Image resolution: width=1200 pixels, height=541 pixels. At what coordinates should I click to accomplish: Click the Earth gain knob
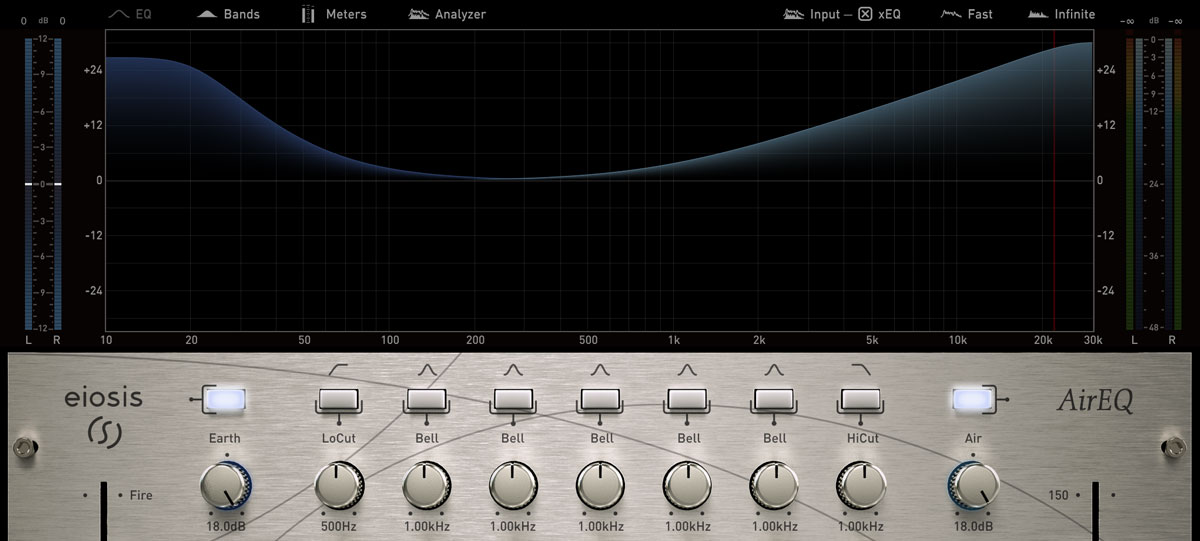[225, 486]
